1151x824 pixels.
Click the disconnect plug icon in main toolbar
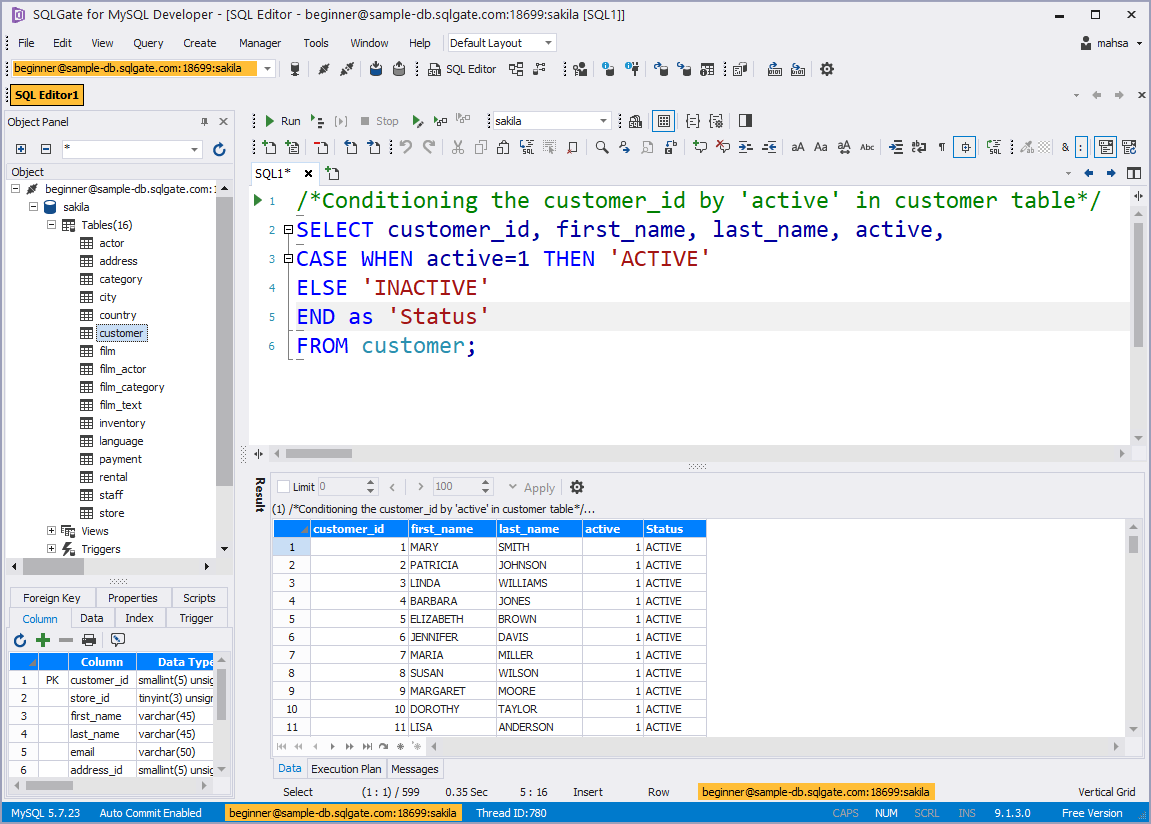pos(347,69)
